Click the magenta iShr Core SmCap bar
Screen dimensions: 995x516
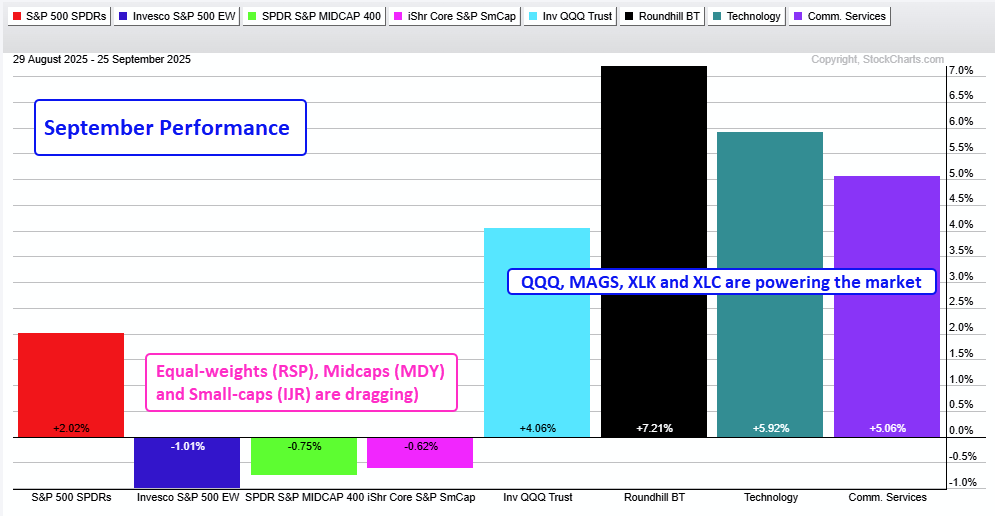click(420, 453)
